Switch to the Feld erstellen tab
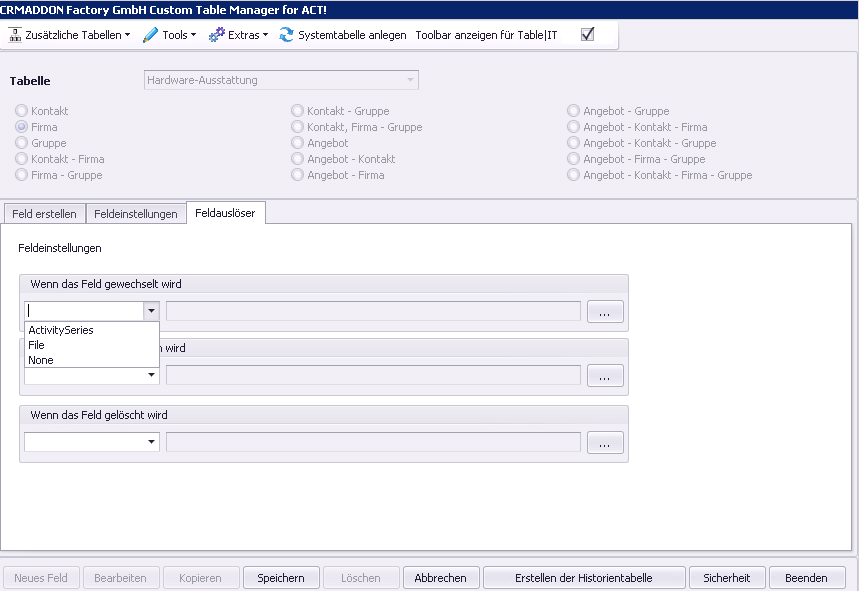859x591 pixels. (44, 214)
